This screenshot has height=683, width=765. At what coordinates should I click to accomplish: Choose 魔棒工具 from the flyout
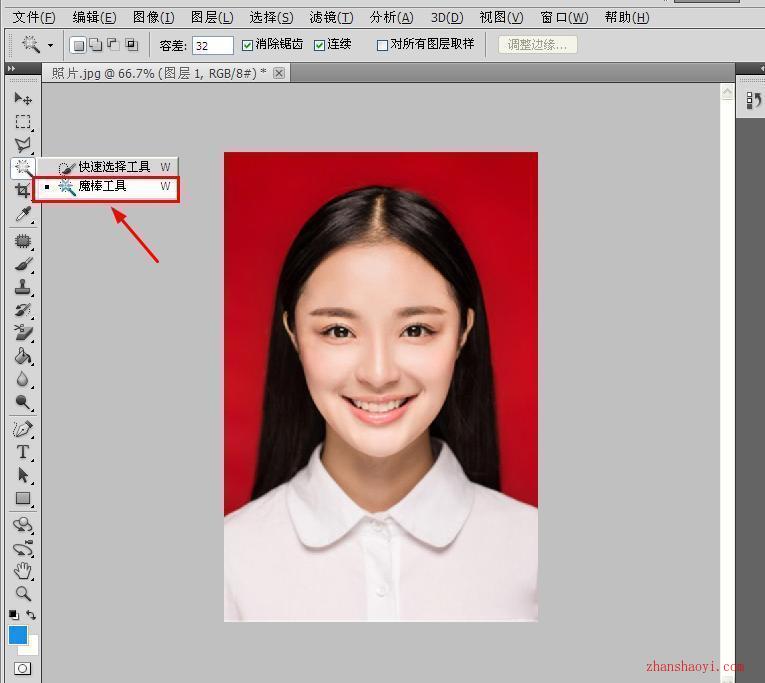106,186
